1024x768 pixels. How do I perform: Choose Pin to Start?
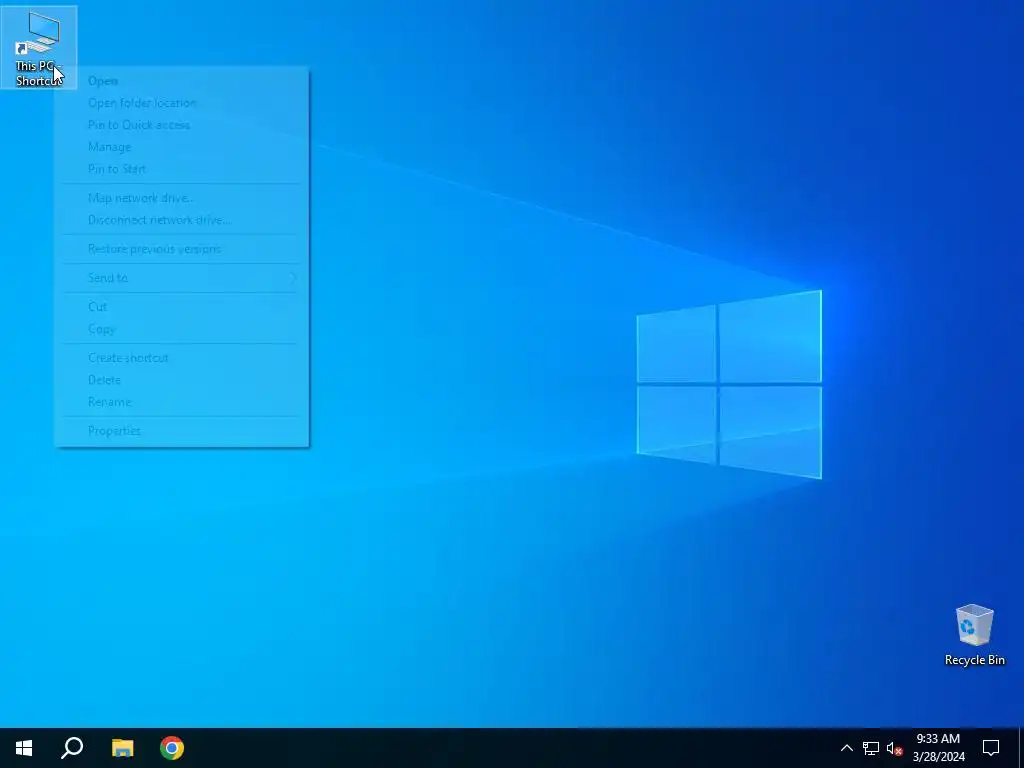[x=182, y=169]
